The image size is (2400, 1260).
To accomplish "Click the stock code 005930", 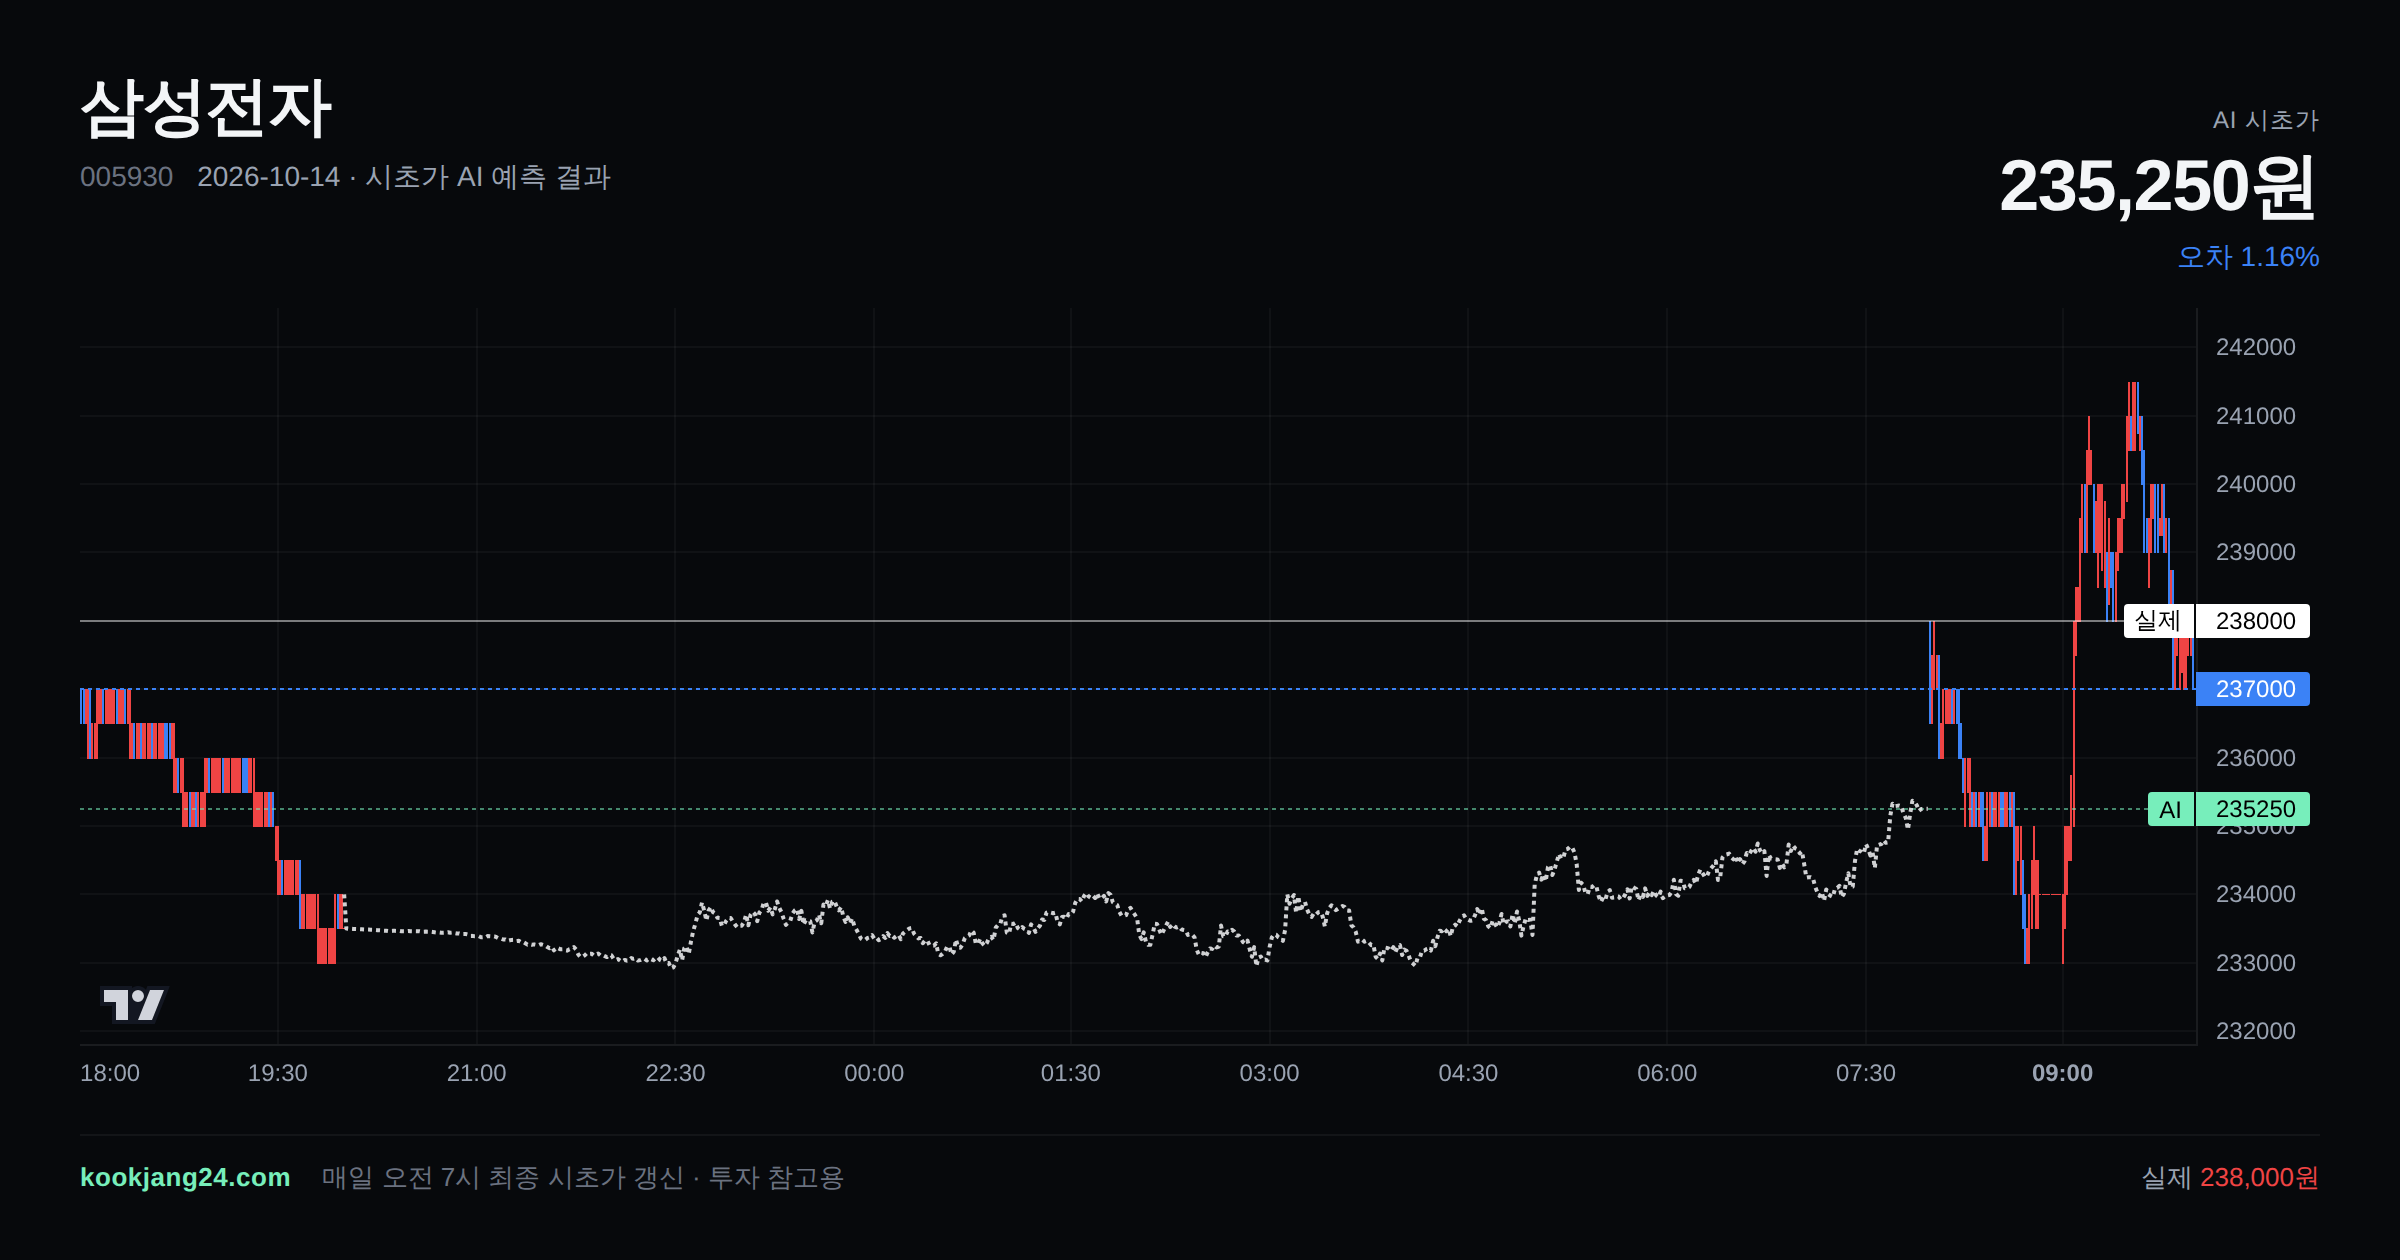I will click(x=126, y=177).
